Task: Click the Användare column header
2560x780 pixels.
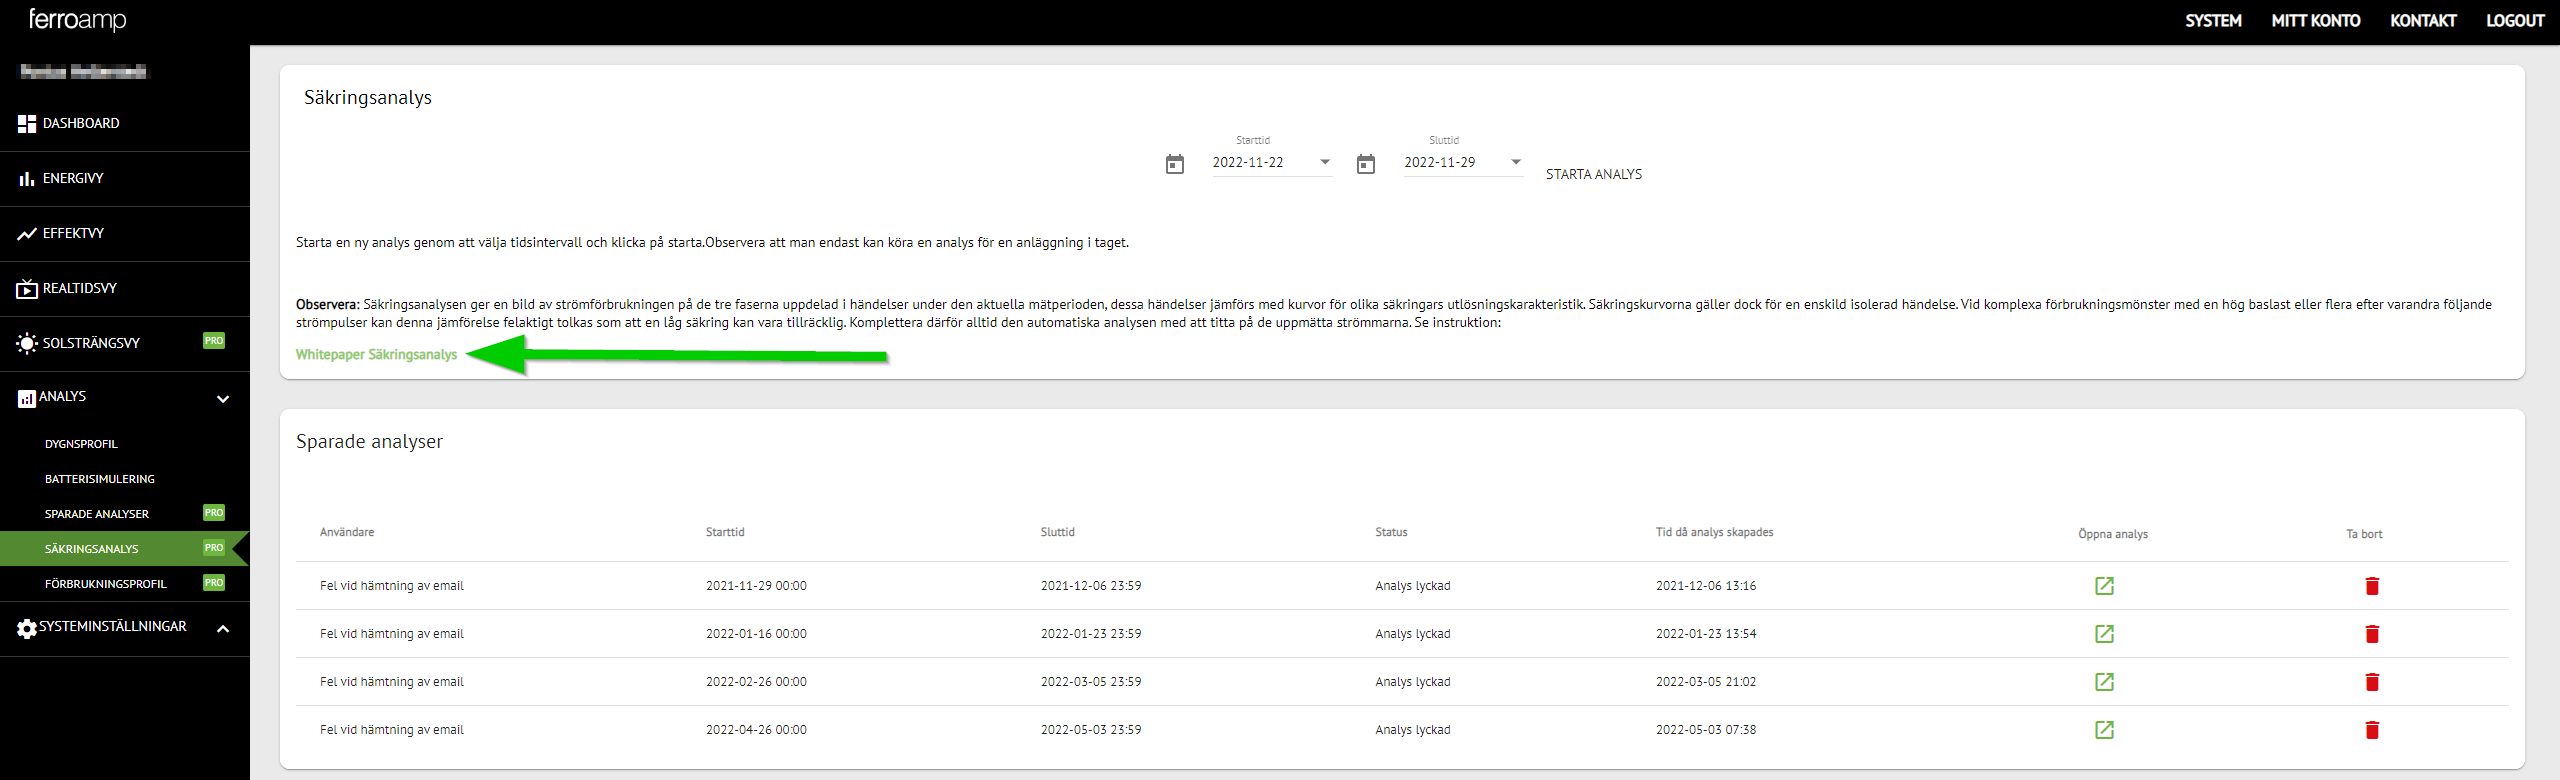Action: point(347,532)
